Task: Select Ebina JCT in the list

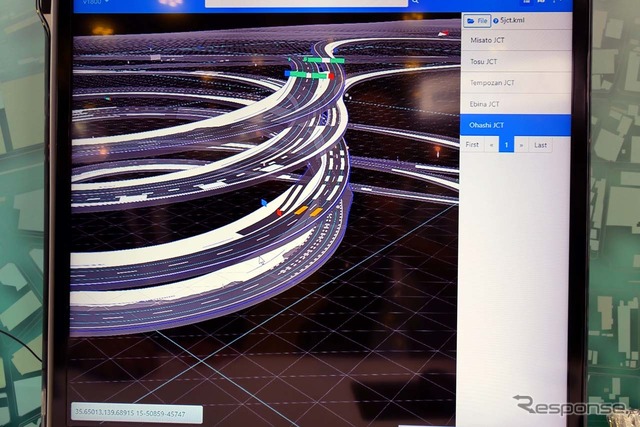Action: pyautogui.click(x=516, y=104)
